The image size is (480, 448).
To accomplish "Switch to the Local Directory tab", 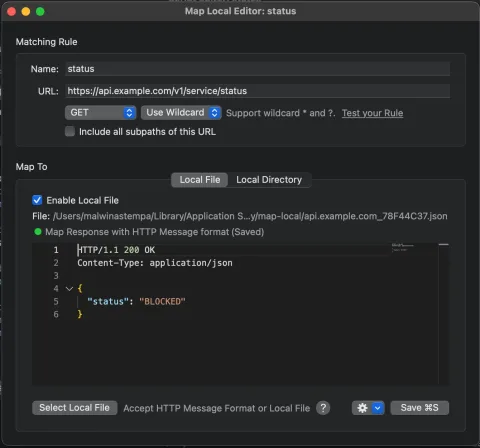I will [269, 180].
